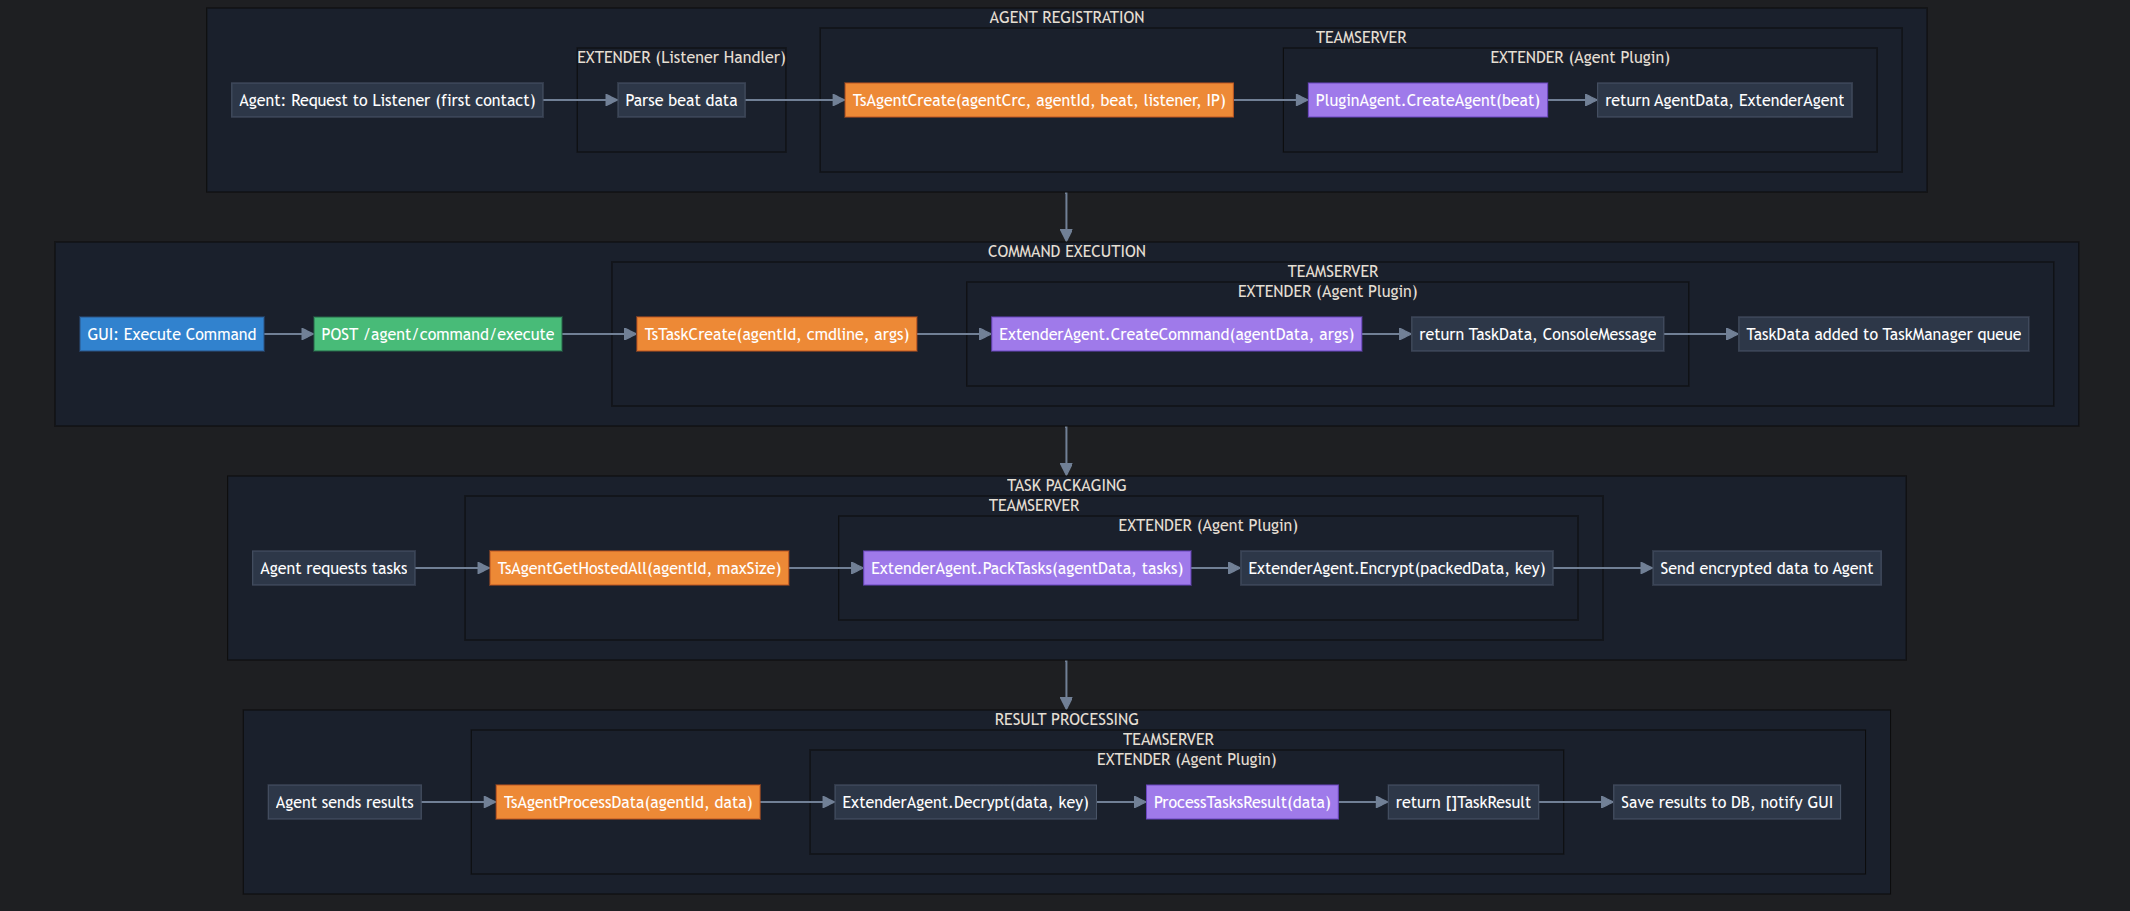This screenshot has width=2130, height=911.
Task: Select the purple ExtenderAgent.CreateCommand node
Action: pyautogui.click(x=1176, y=334)
